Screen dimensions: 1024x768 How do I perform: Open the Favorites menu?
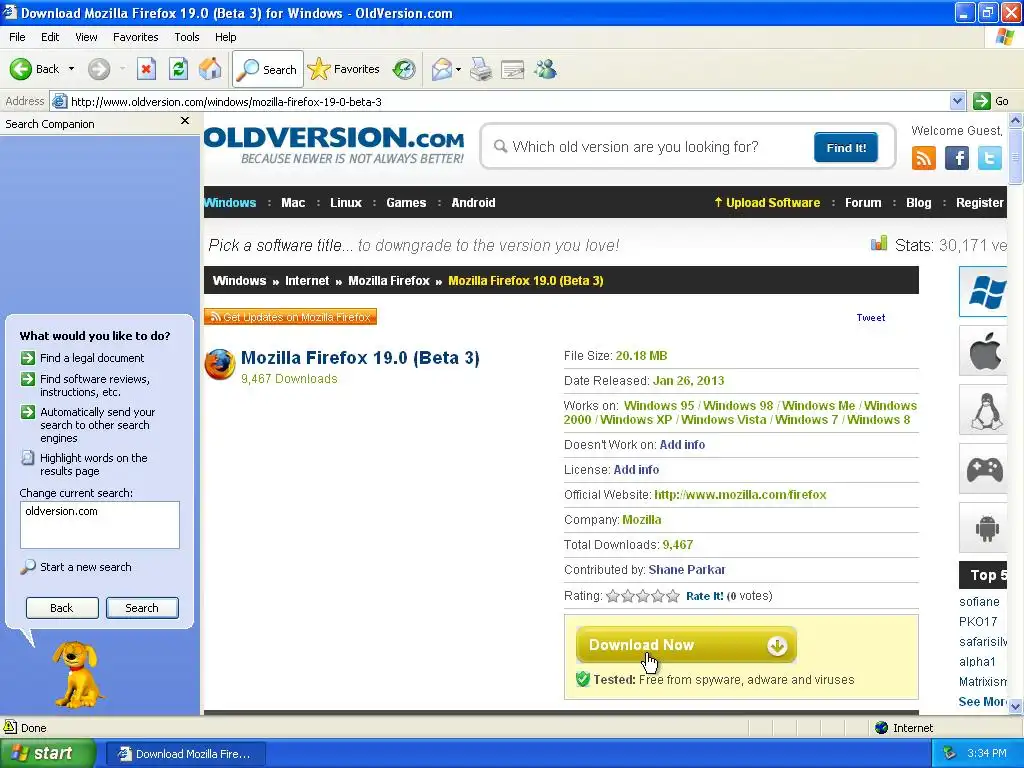[x=135, y=37]
